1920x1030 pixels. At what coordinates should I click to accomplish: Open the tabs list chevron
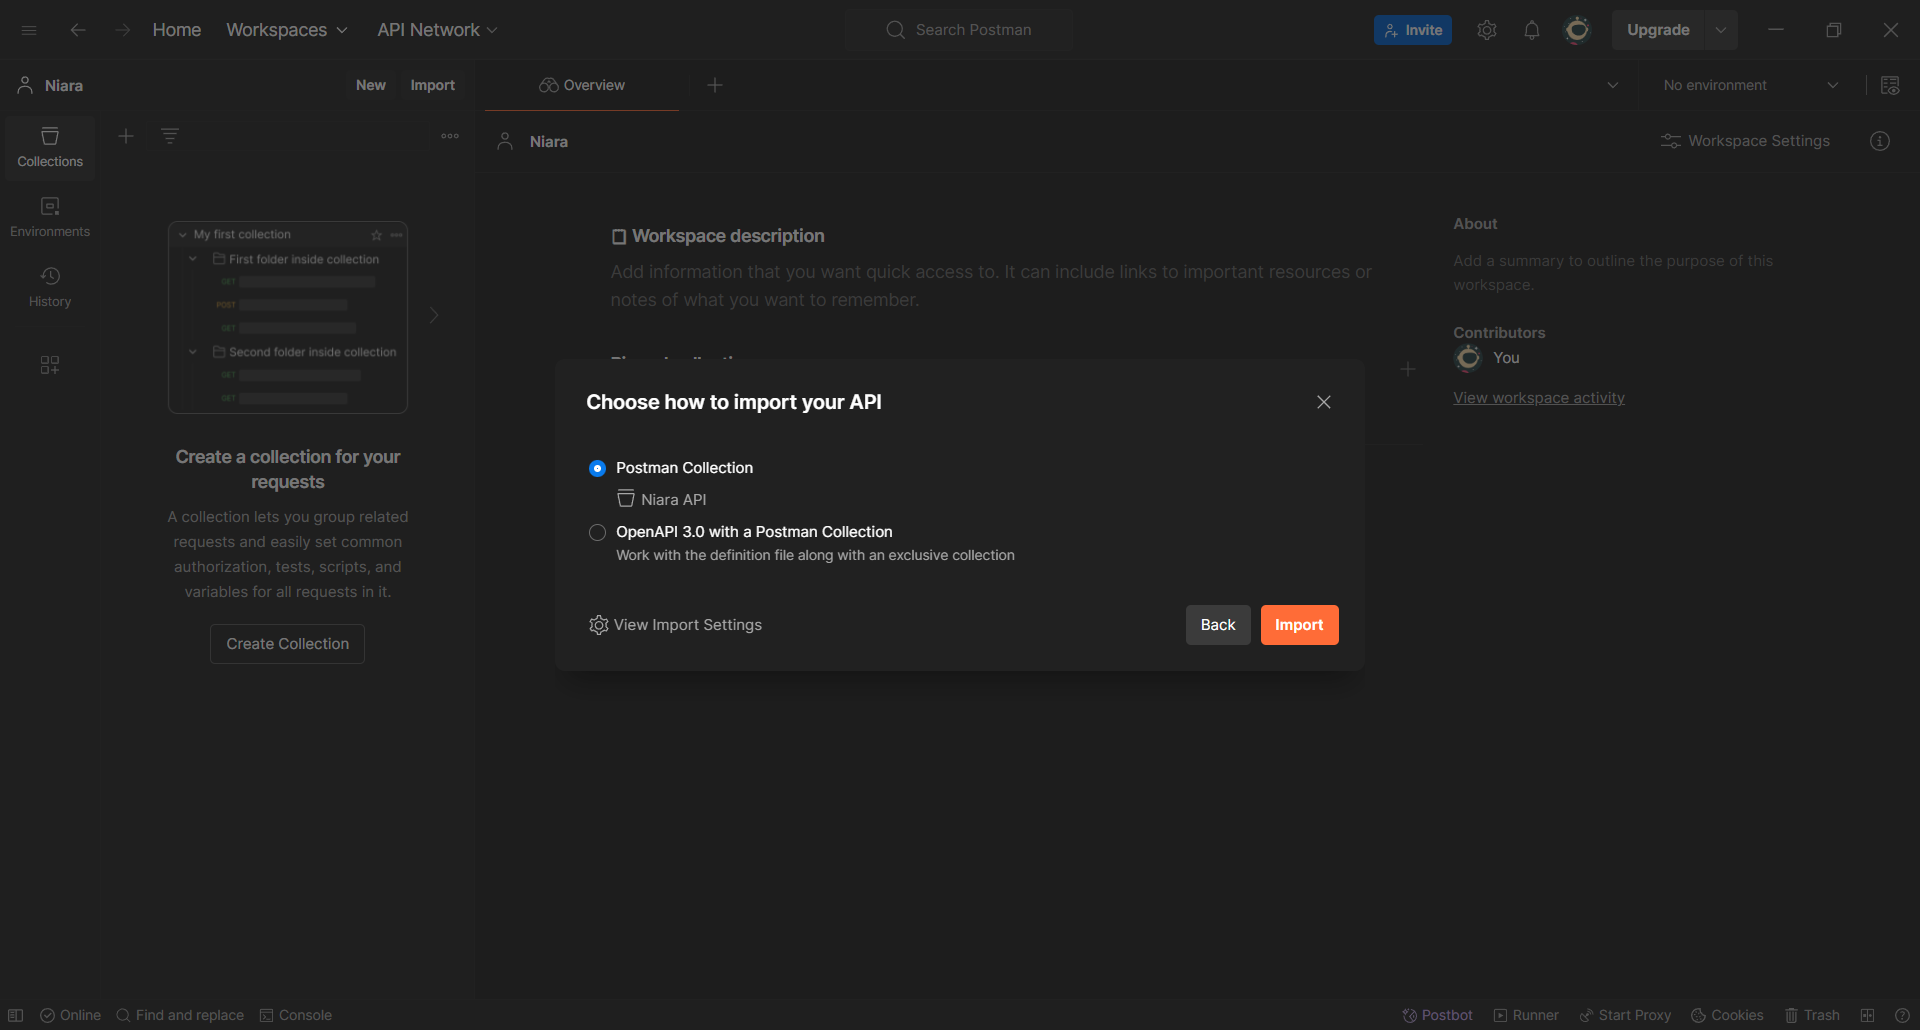1613,85
